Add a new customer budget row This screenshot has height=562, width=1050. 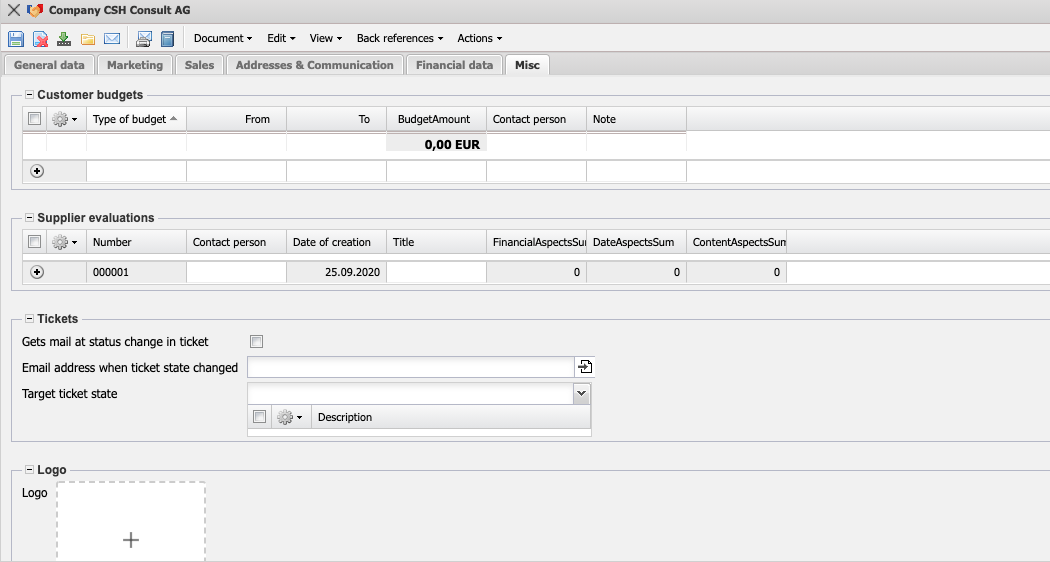coord(37,171)
